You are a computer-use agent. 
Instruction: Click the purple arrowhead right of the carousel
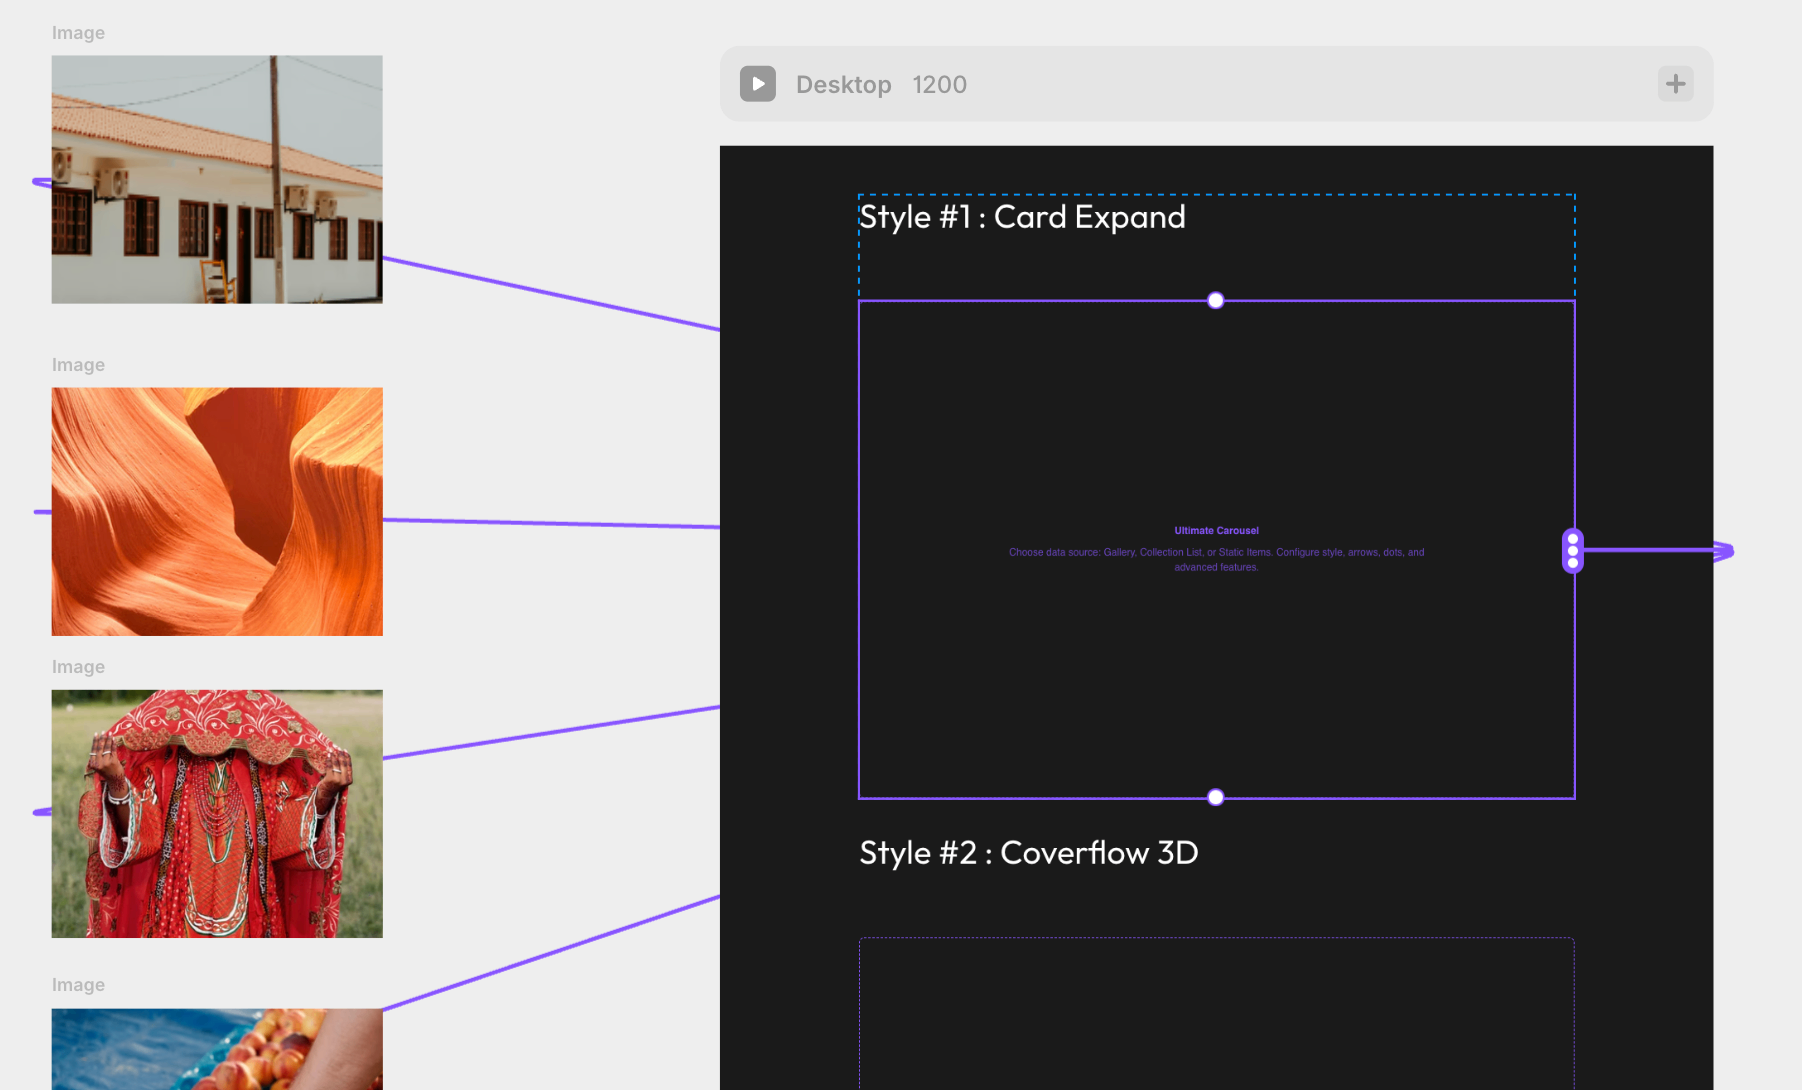(x=1723, y=551)
